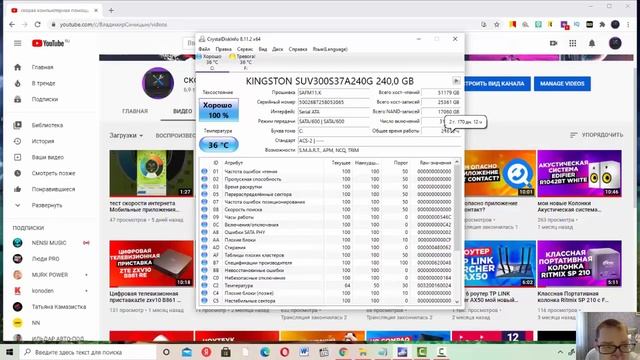Switch to the ВИДЕО channel tab
Image resolution: width=640 pixels, height=360 pixels.
tap(182, 111)
